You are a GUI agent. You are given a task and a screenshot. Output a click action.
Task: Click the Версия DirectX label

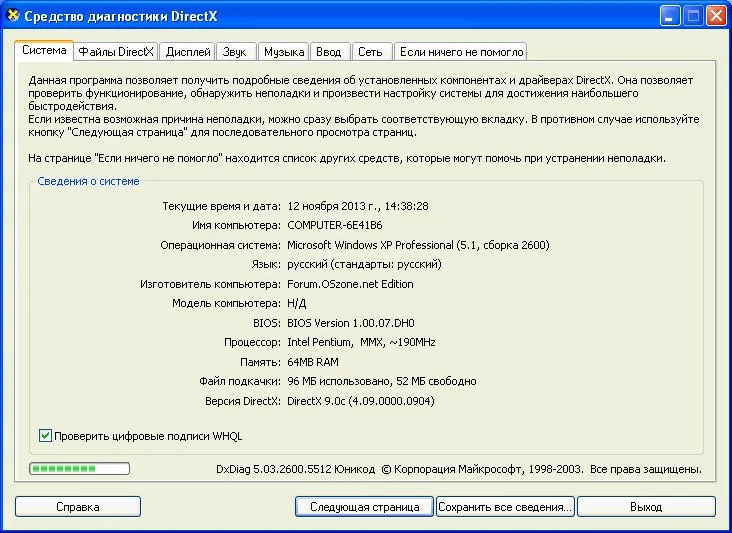pos(243,401)
